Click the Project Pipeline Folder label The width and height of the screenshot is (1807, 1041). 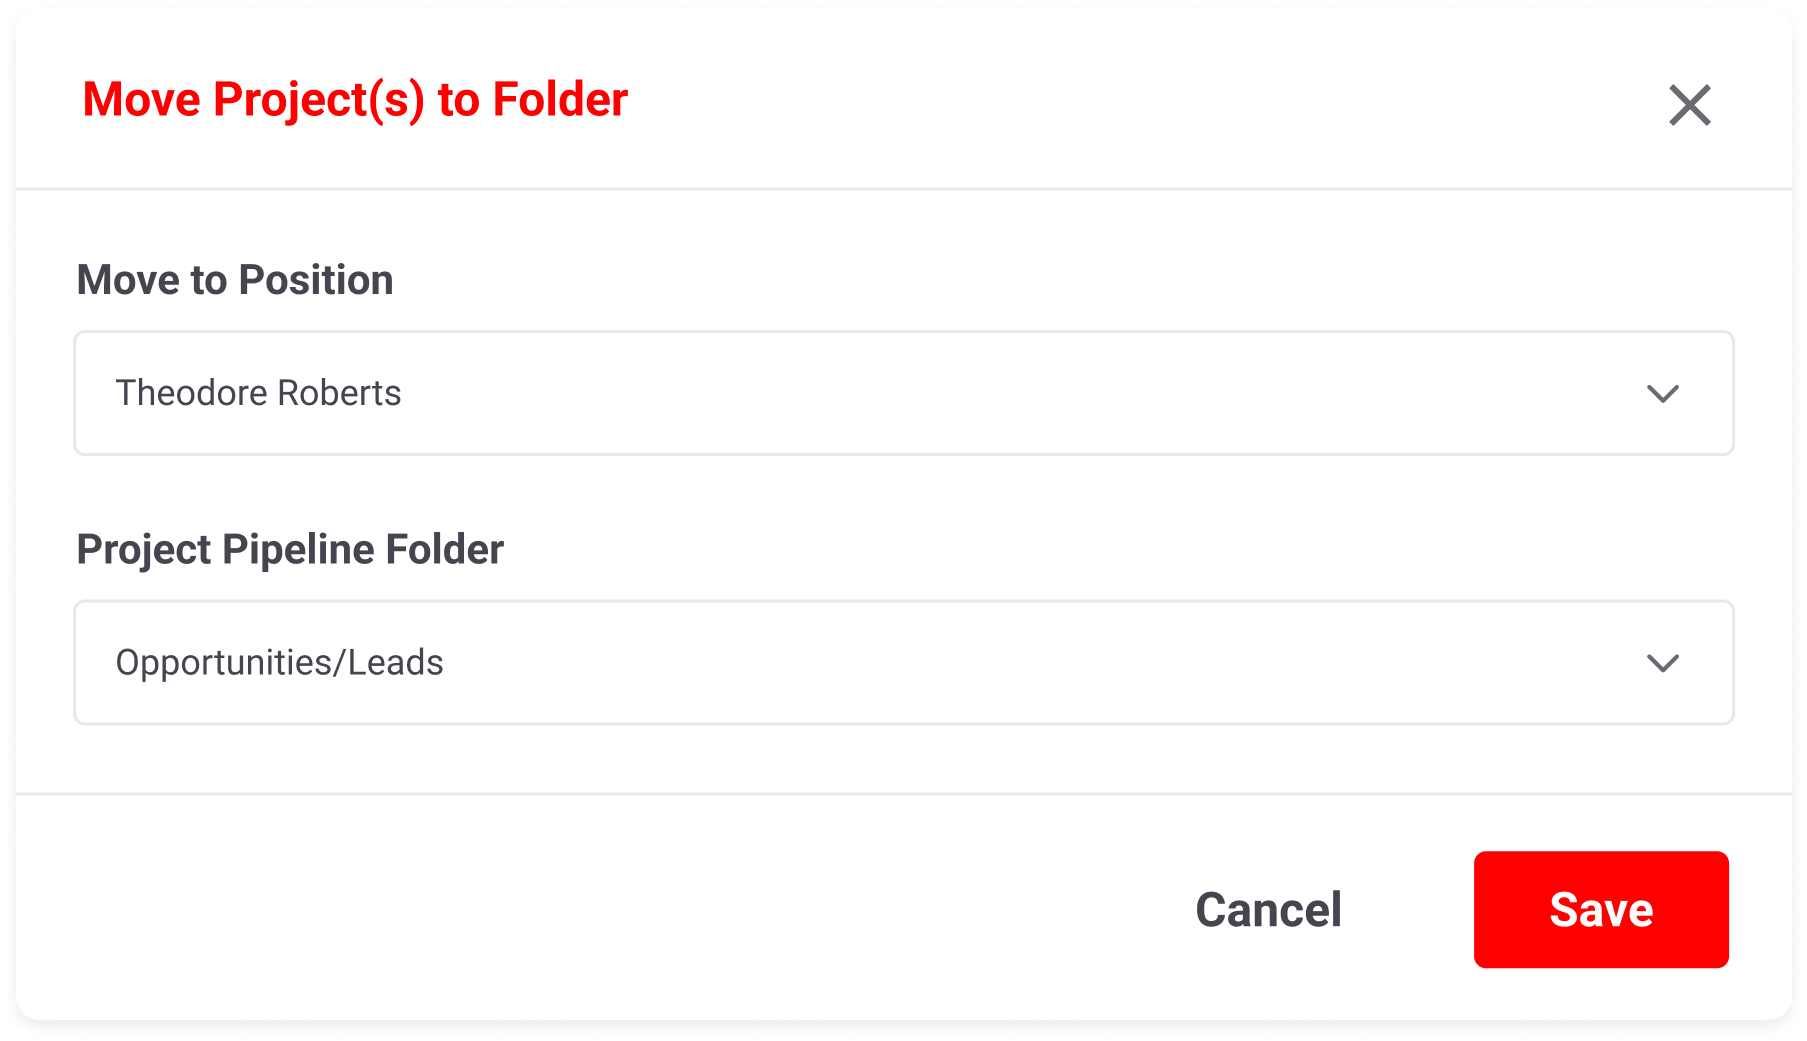(290, 549)
